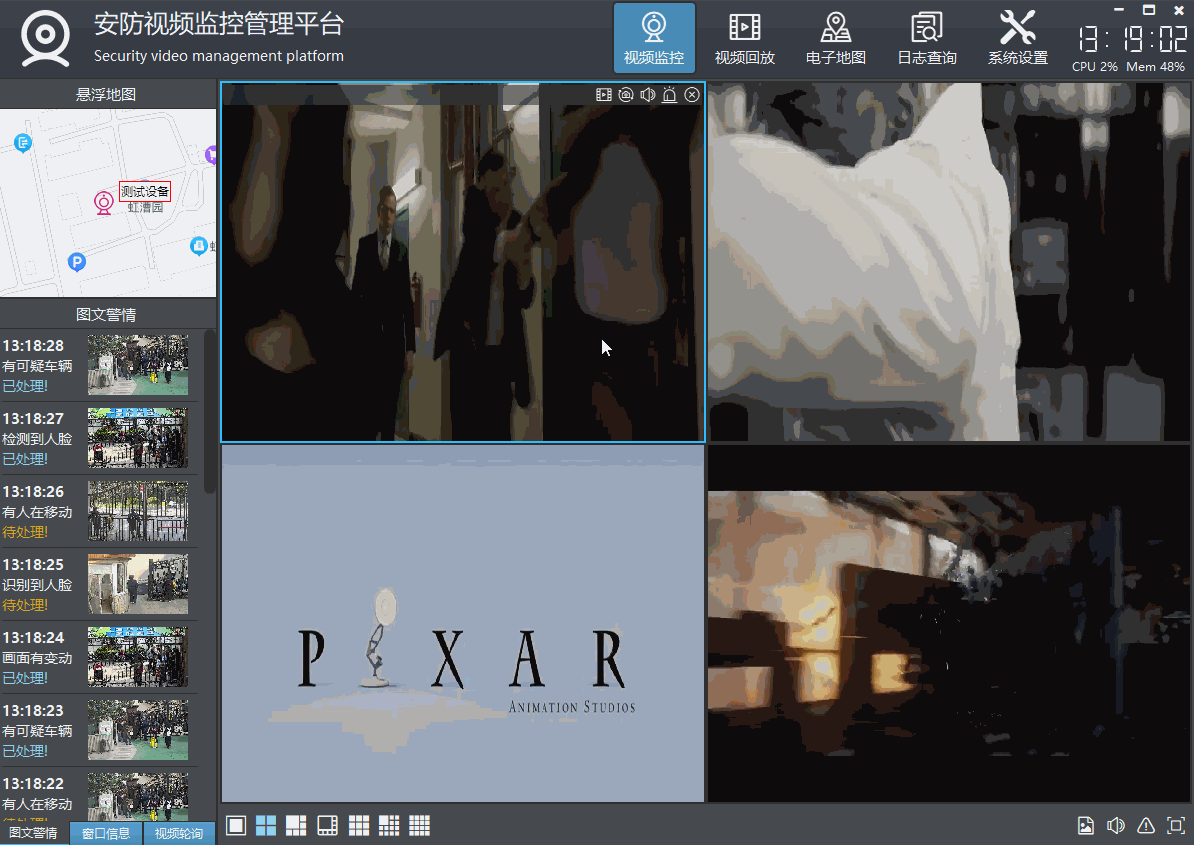Open the alarm thumbnail for 13:18:25

[x=138, y=584]
